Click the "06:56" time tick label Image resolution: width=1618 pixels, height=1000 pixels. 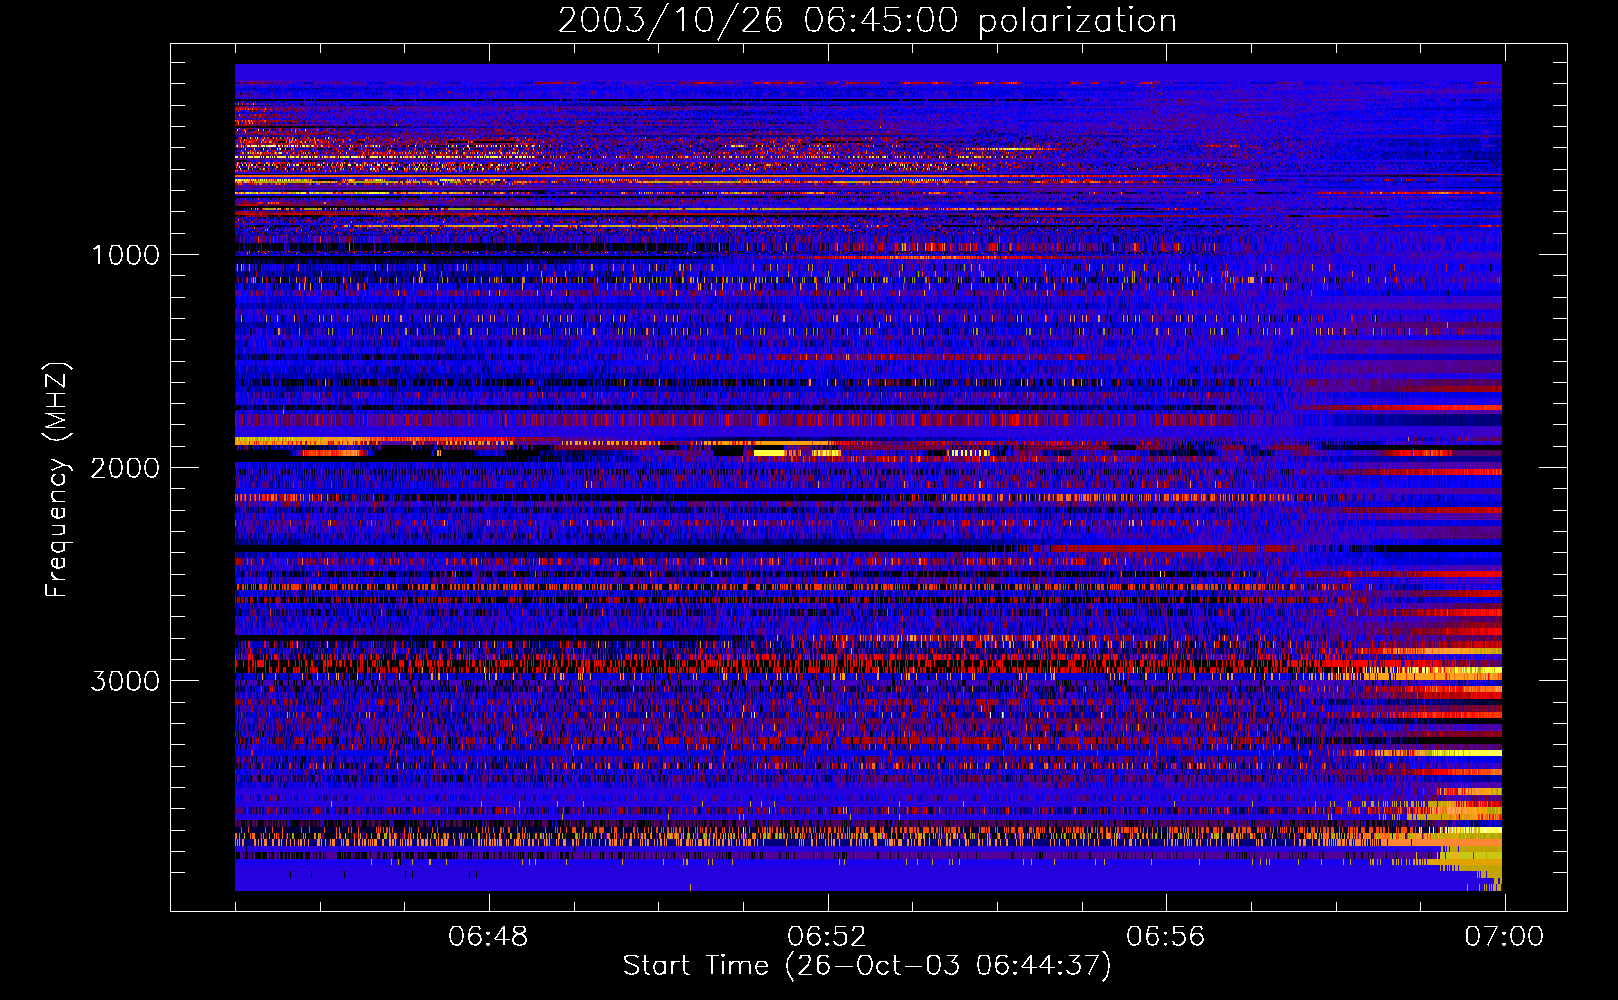tap(1166, 937)
